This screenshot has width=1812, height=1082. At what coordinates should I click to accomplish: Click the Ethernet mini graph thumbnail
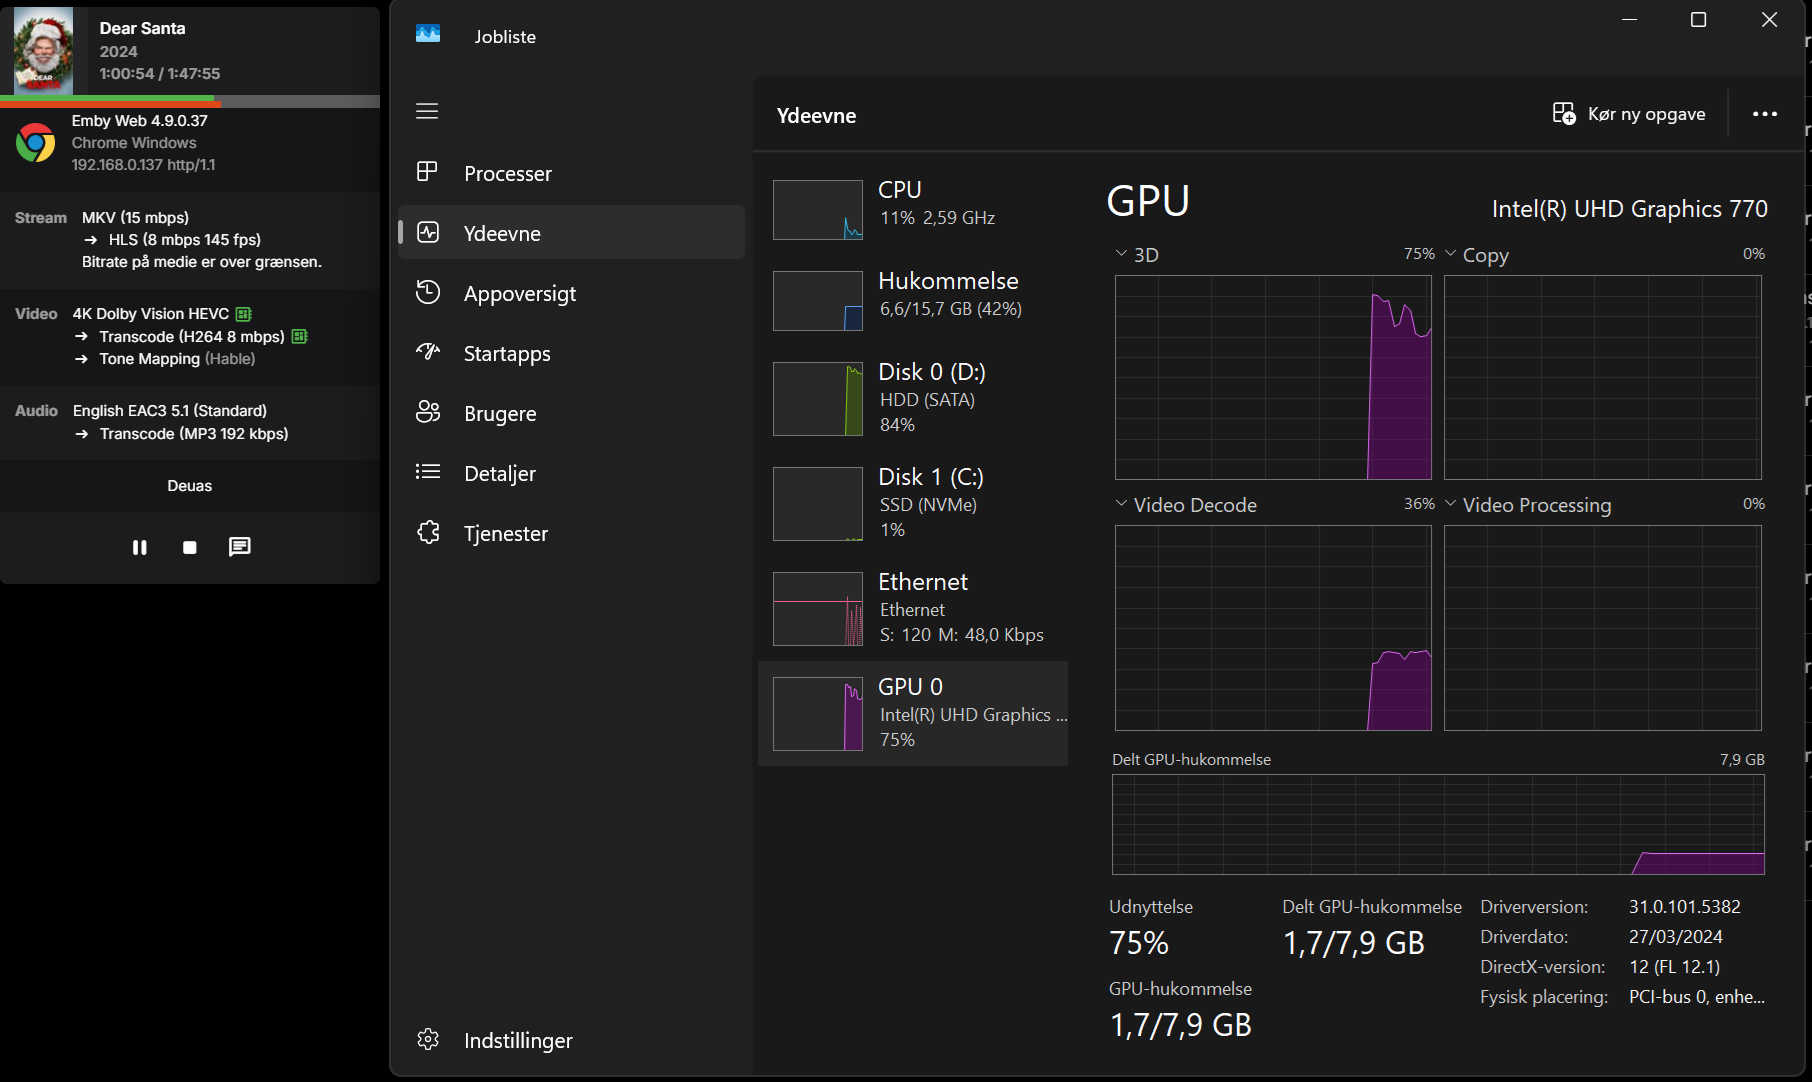tap(818, 609)
